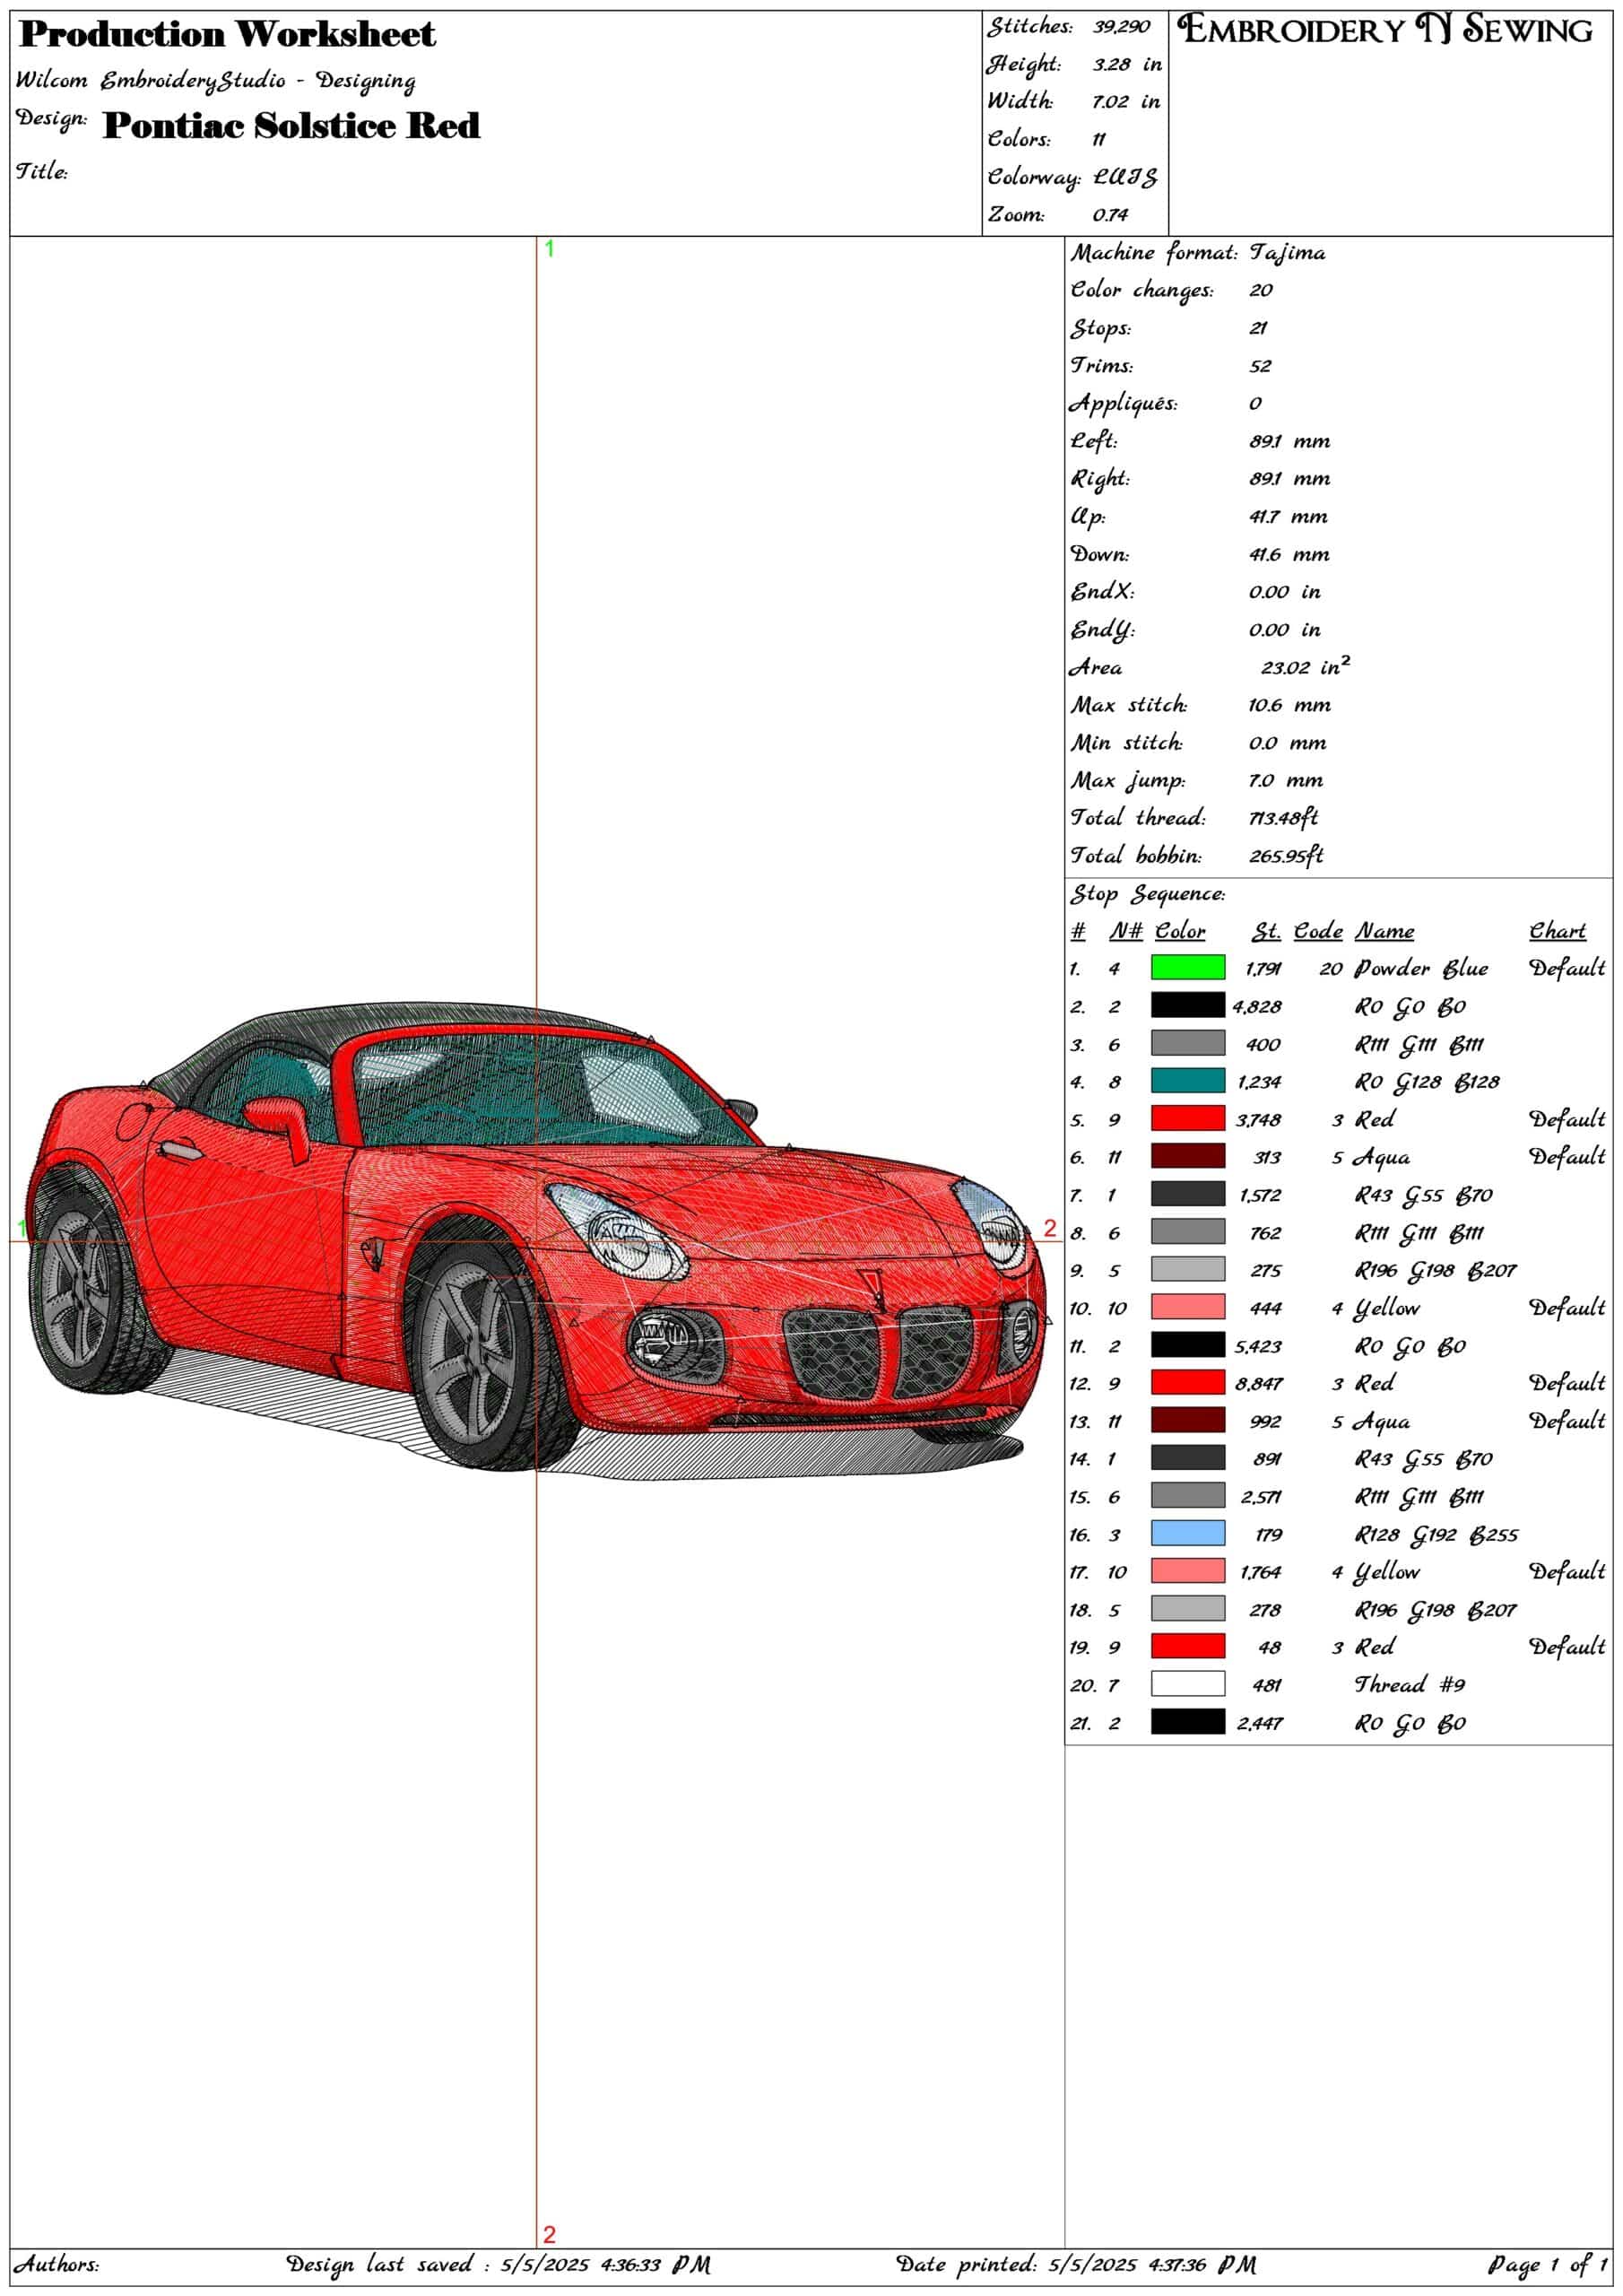Click the stitch count '4,828'
The width and height of the screenshot is (1623, 2296).
point(1256,1006)
